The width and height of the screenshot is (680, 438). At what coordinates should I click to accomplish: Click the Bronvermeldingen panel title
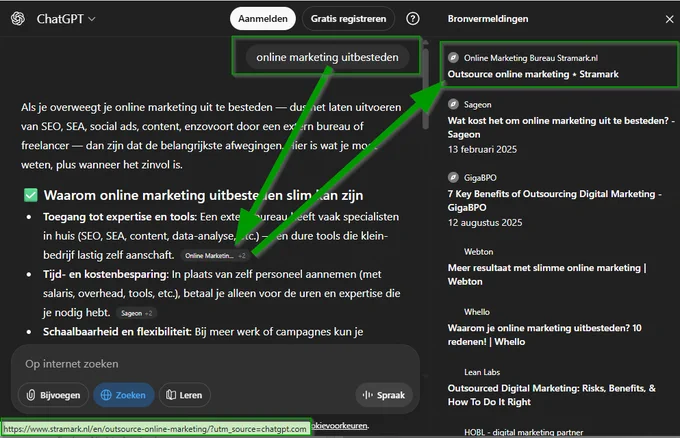[x=488, y=19]
